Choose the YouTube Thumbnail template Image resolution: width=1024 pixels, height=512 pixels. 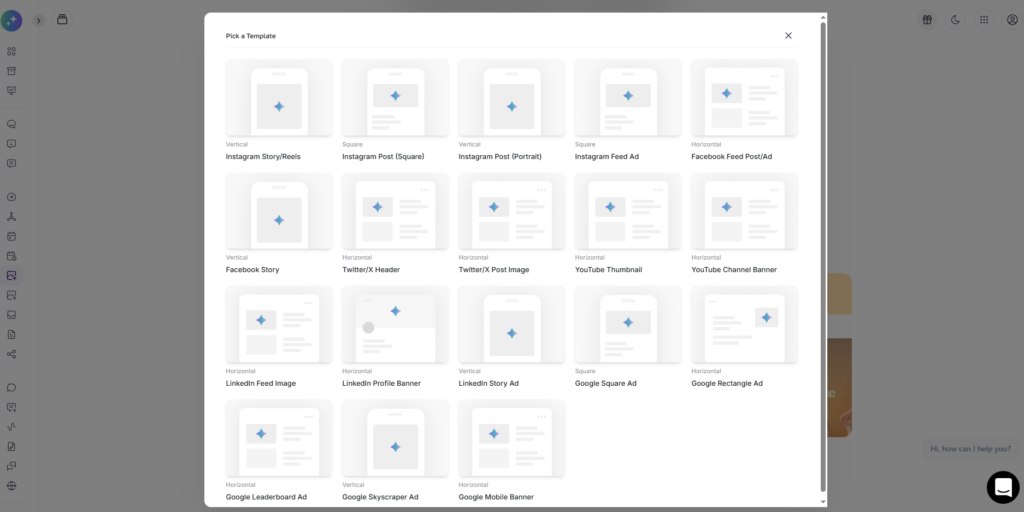[x=628, y=212]
